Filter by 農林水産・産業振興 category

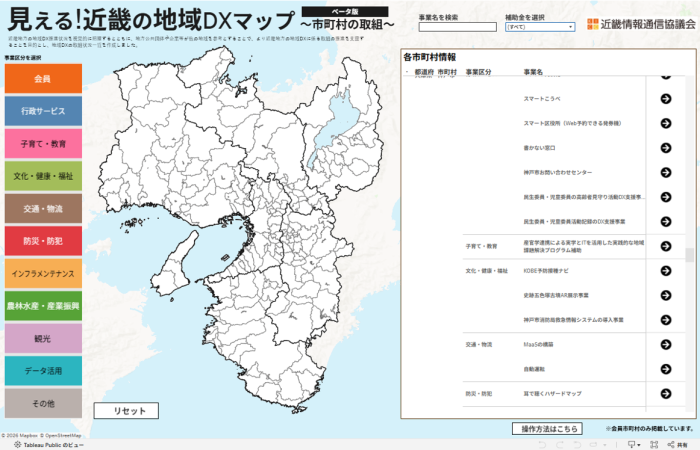pyautogui.click(x=43, y=306)
